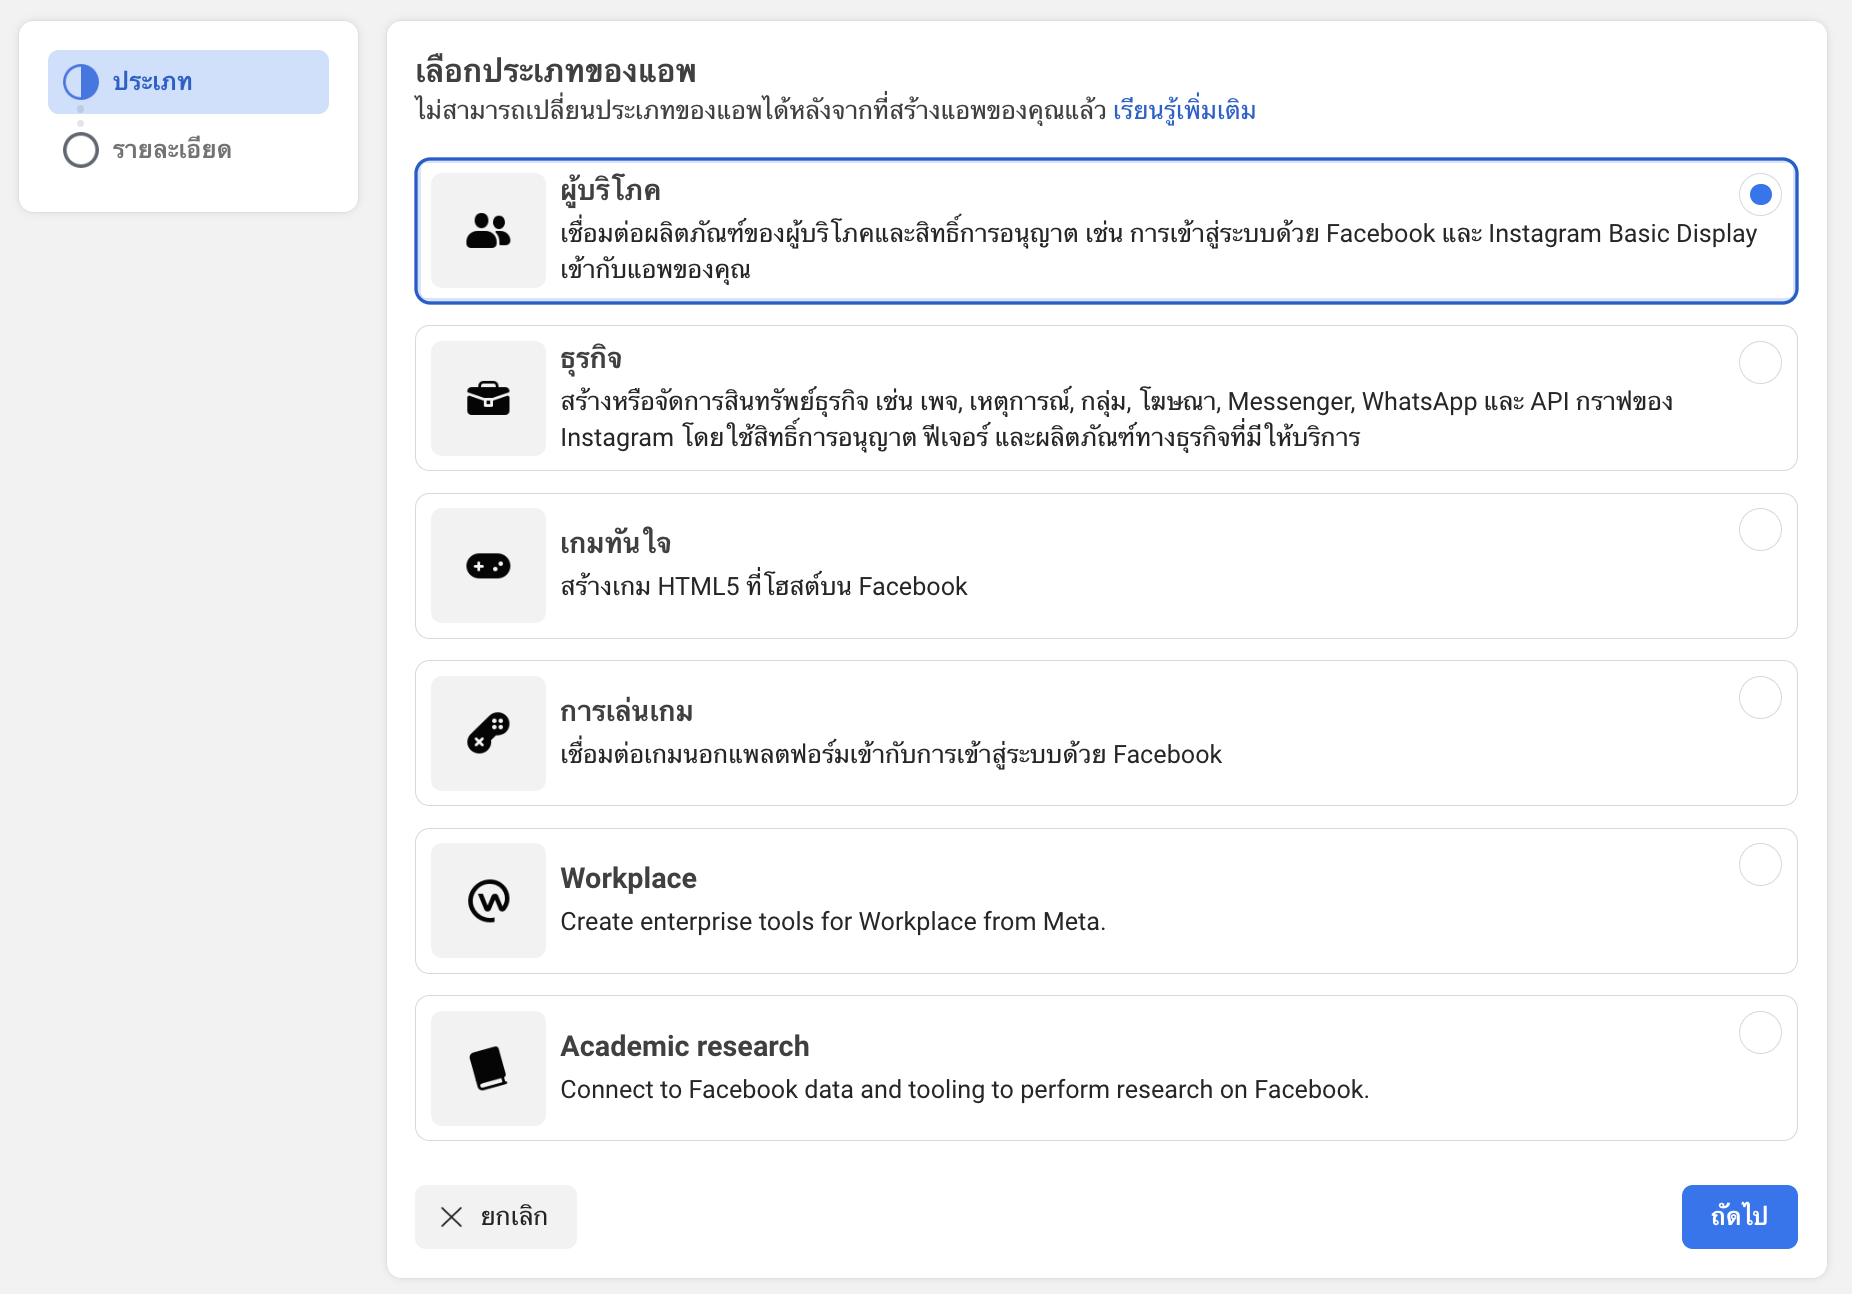
Task: Click description 'Connect to Facebook data and tooling'
Action: pyautogui.click(x=965, y=1089)
